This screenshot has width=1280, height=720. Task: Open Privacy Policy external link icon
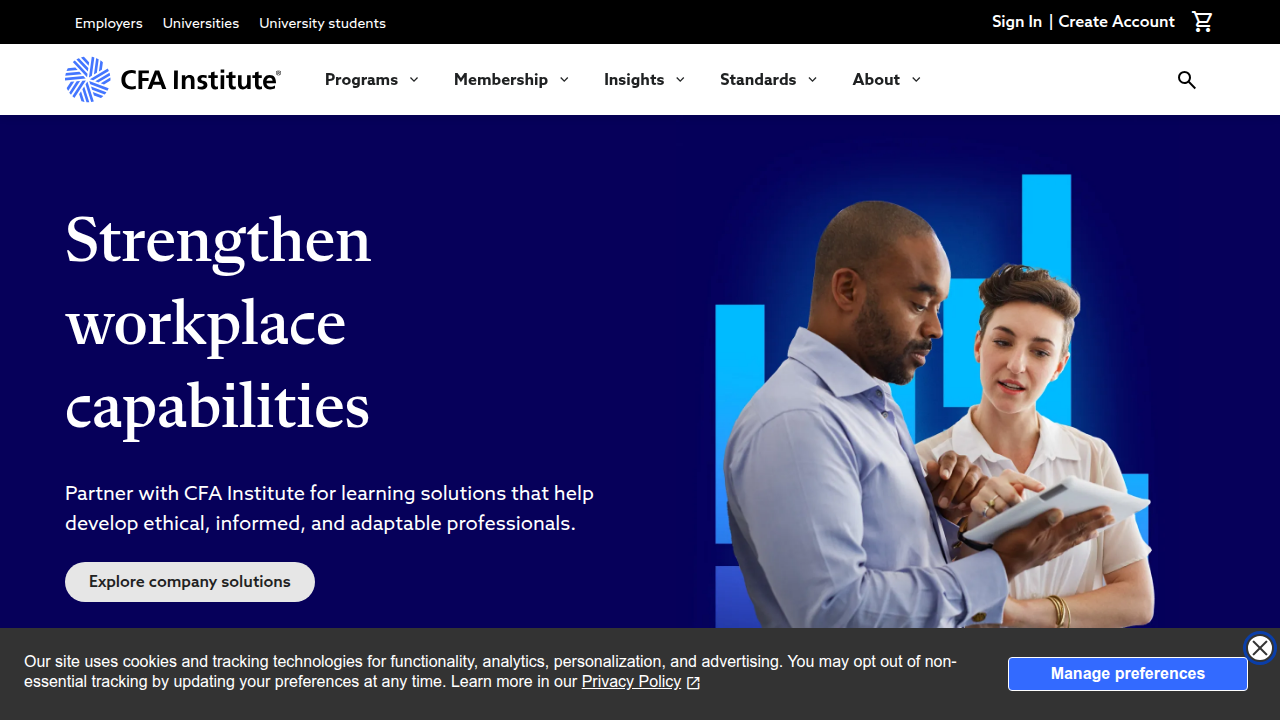point(693,683)
